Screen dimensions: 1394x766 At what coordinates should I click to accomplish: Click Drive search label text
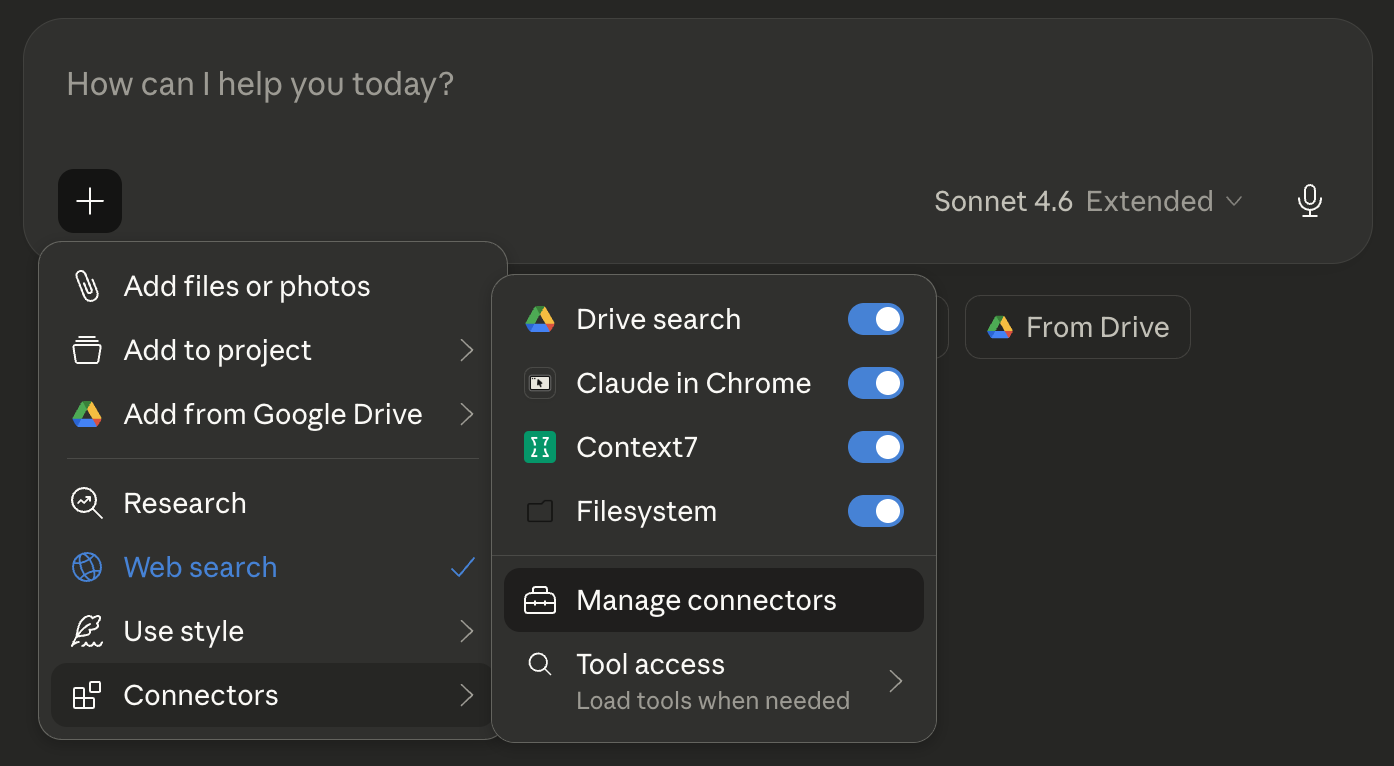coord(659,319)
